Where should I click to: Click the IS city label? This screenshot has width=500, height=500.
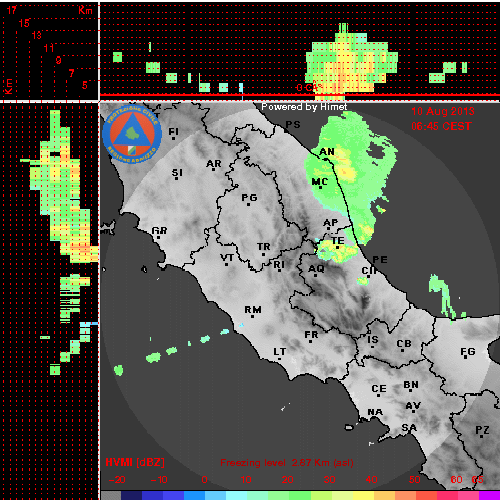click(373, 340)
